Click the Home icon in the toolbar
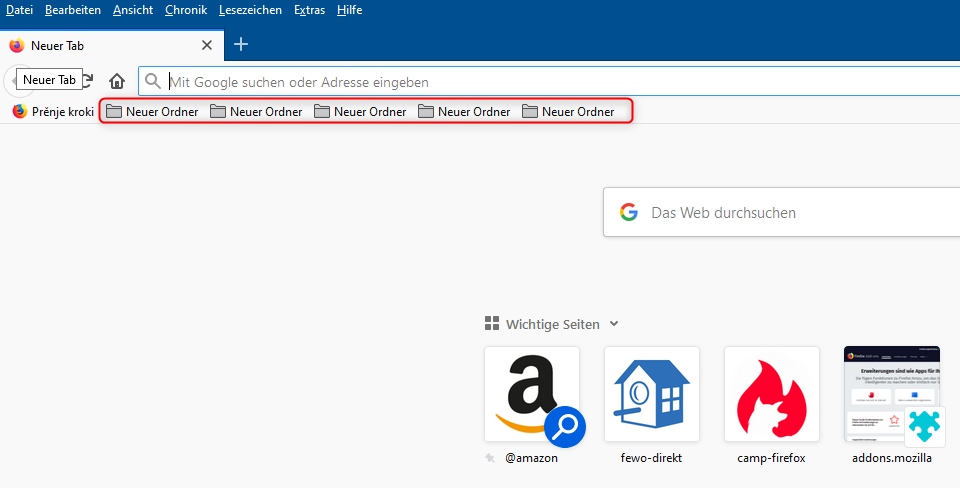This screenshot has height=488, width=960. pyautogui.click(x=117, y=82)
